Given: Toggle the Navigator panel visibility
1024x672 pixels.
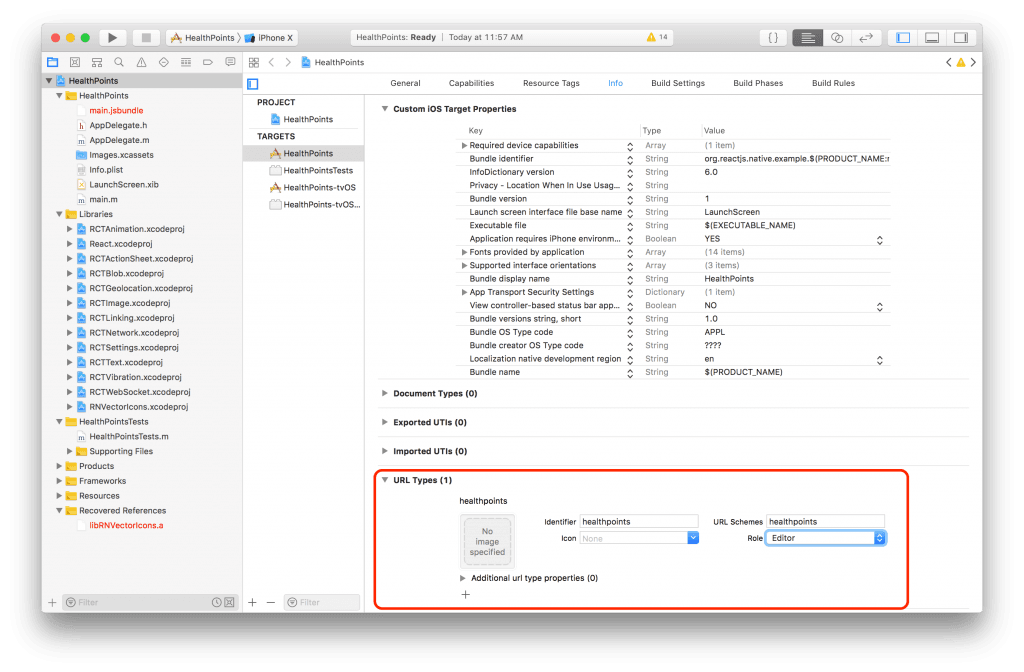Looking at the screenshot, I should click(x=903, y=37).
